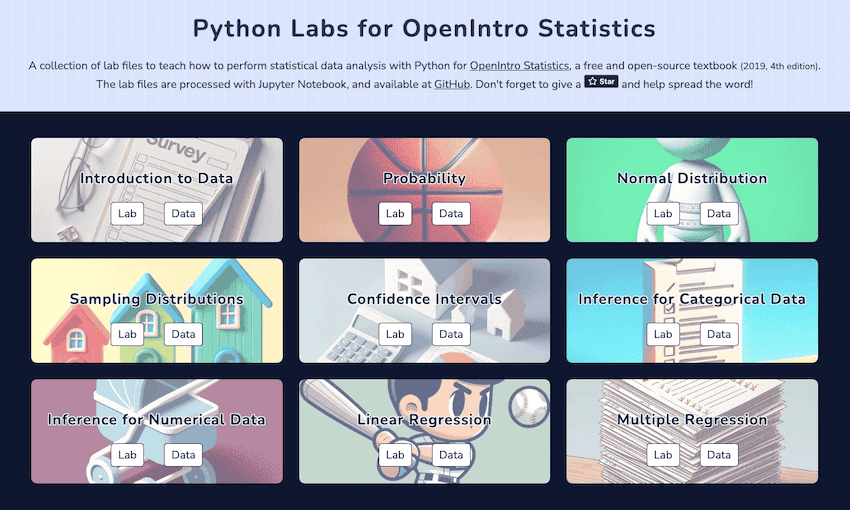Click Data for Inference for Categorical Data

(x=719, y=334)
